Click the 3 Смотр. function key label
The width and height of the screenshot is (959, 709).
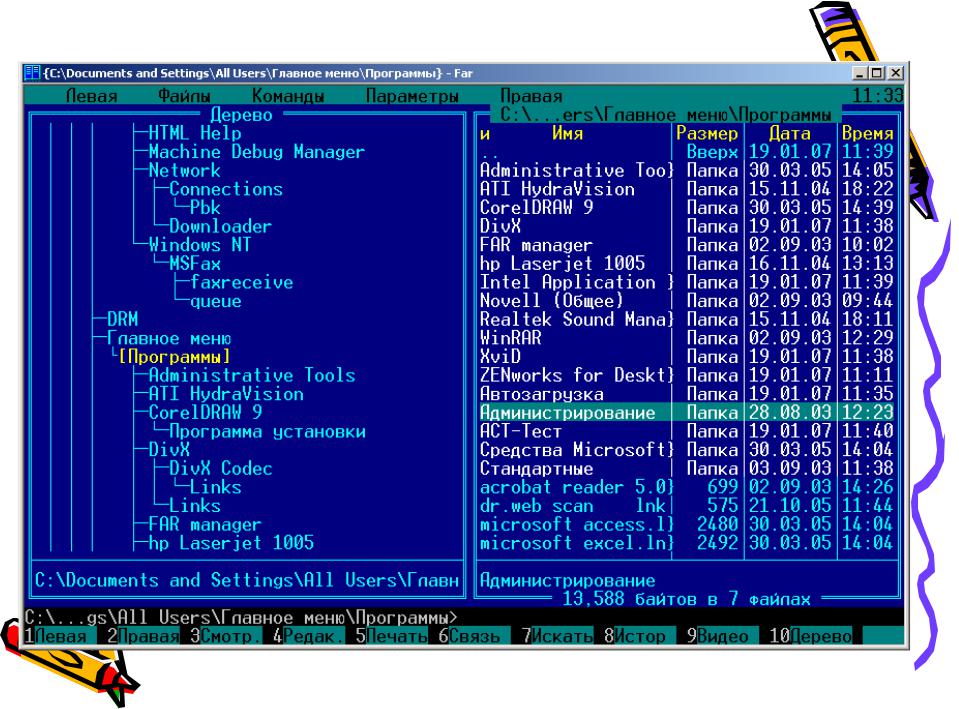[226, 636]
